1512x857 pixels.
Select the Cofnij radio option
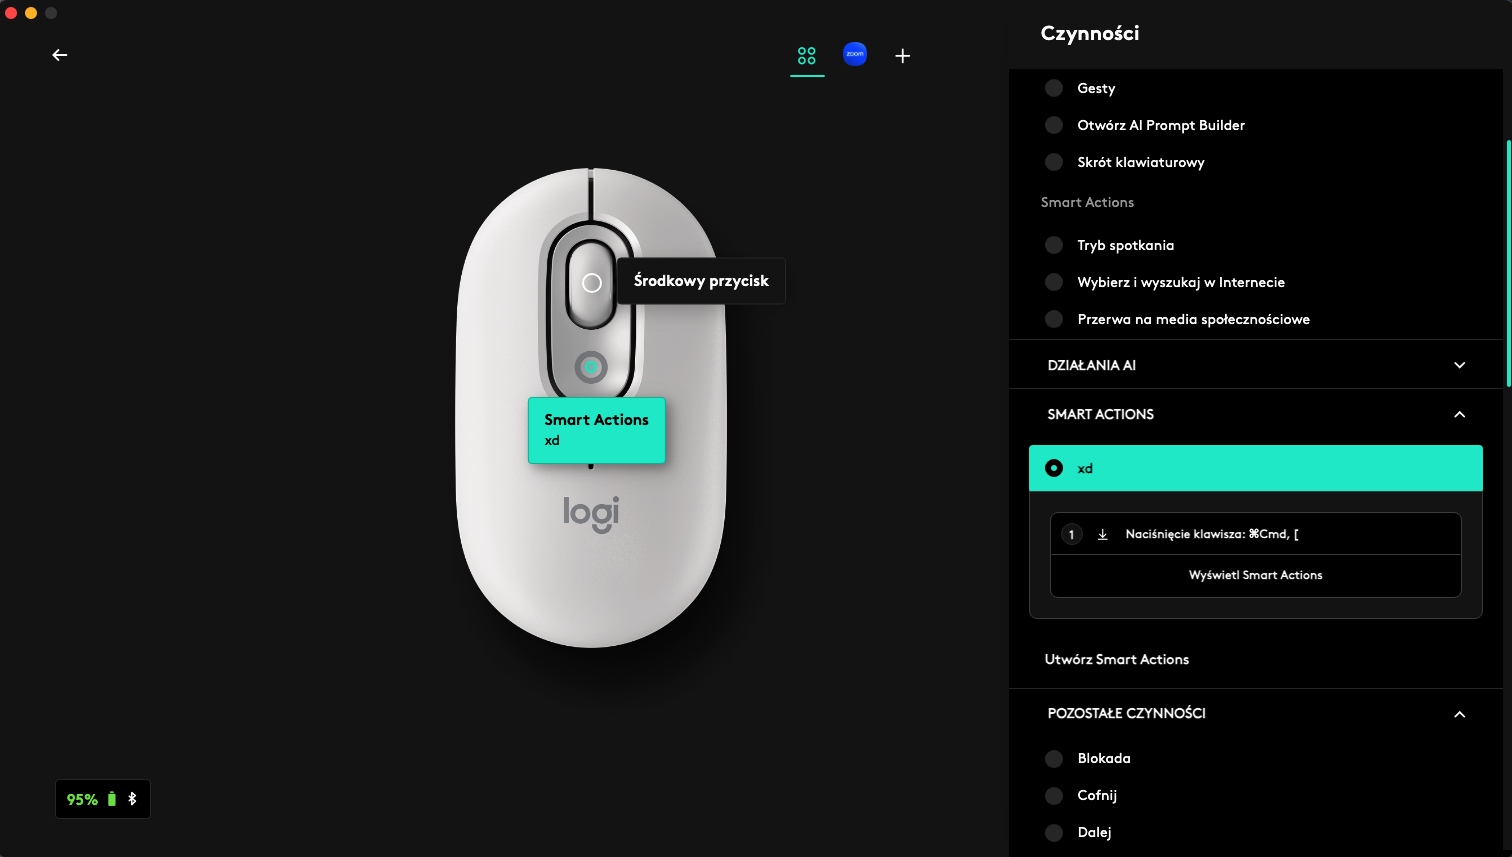tap(1054, 795)
